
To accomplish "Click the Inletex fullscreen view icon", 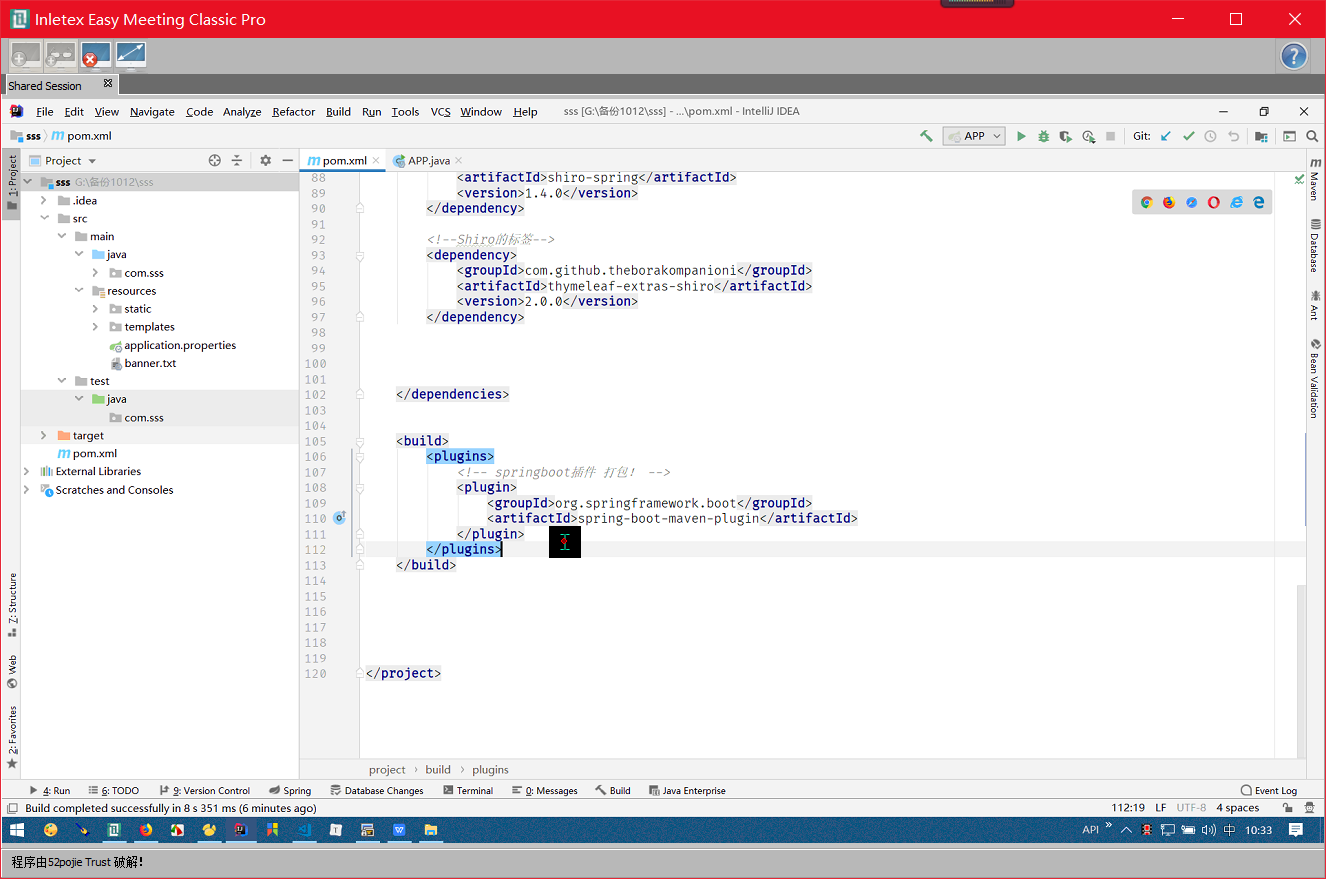I will [131, 55].
